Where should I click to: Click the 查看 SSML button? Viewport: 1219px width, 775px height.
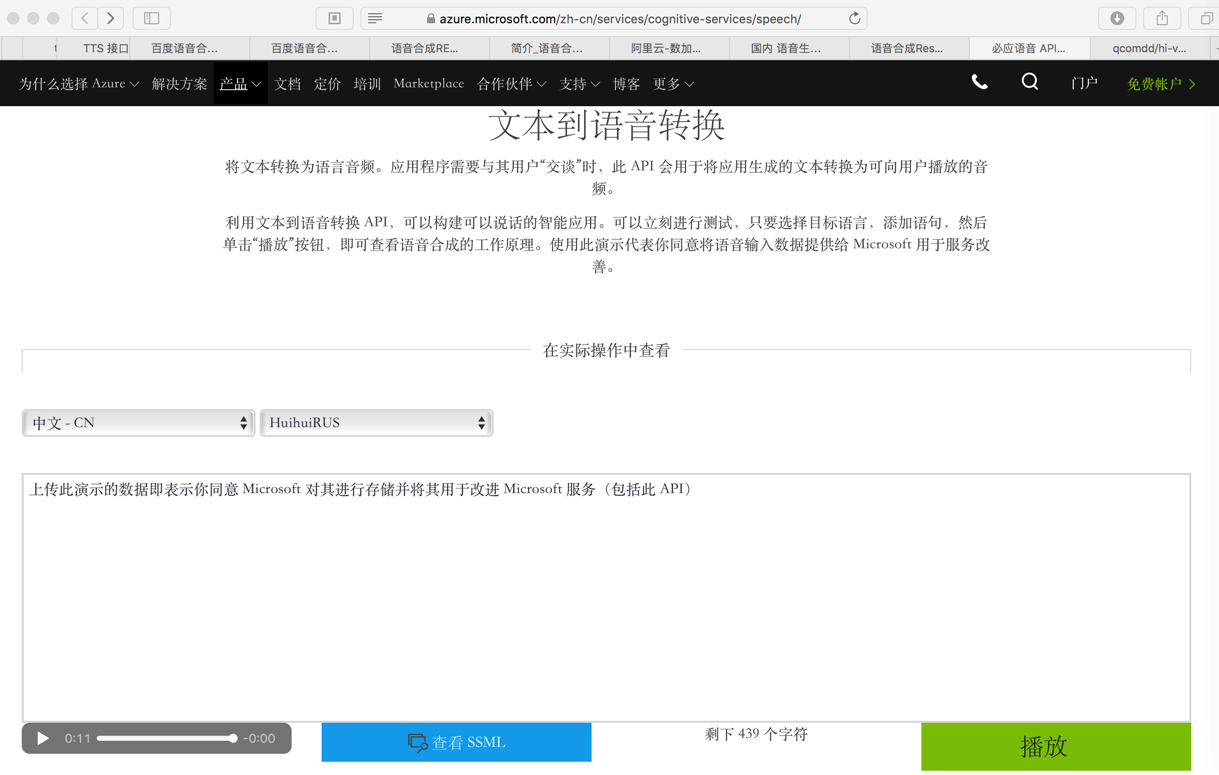click(x=456, y=742)
